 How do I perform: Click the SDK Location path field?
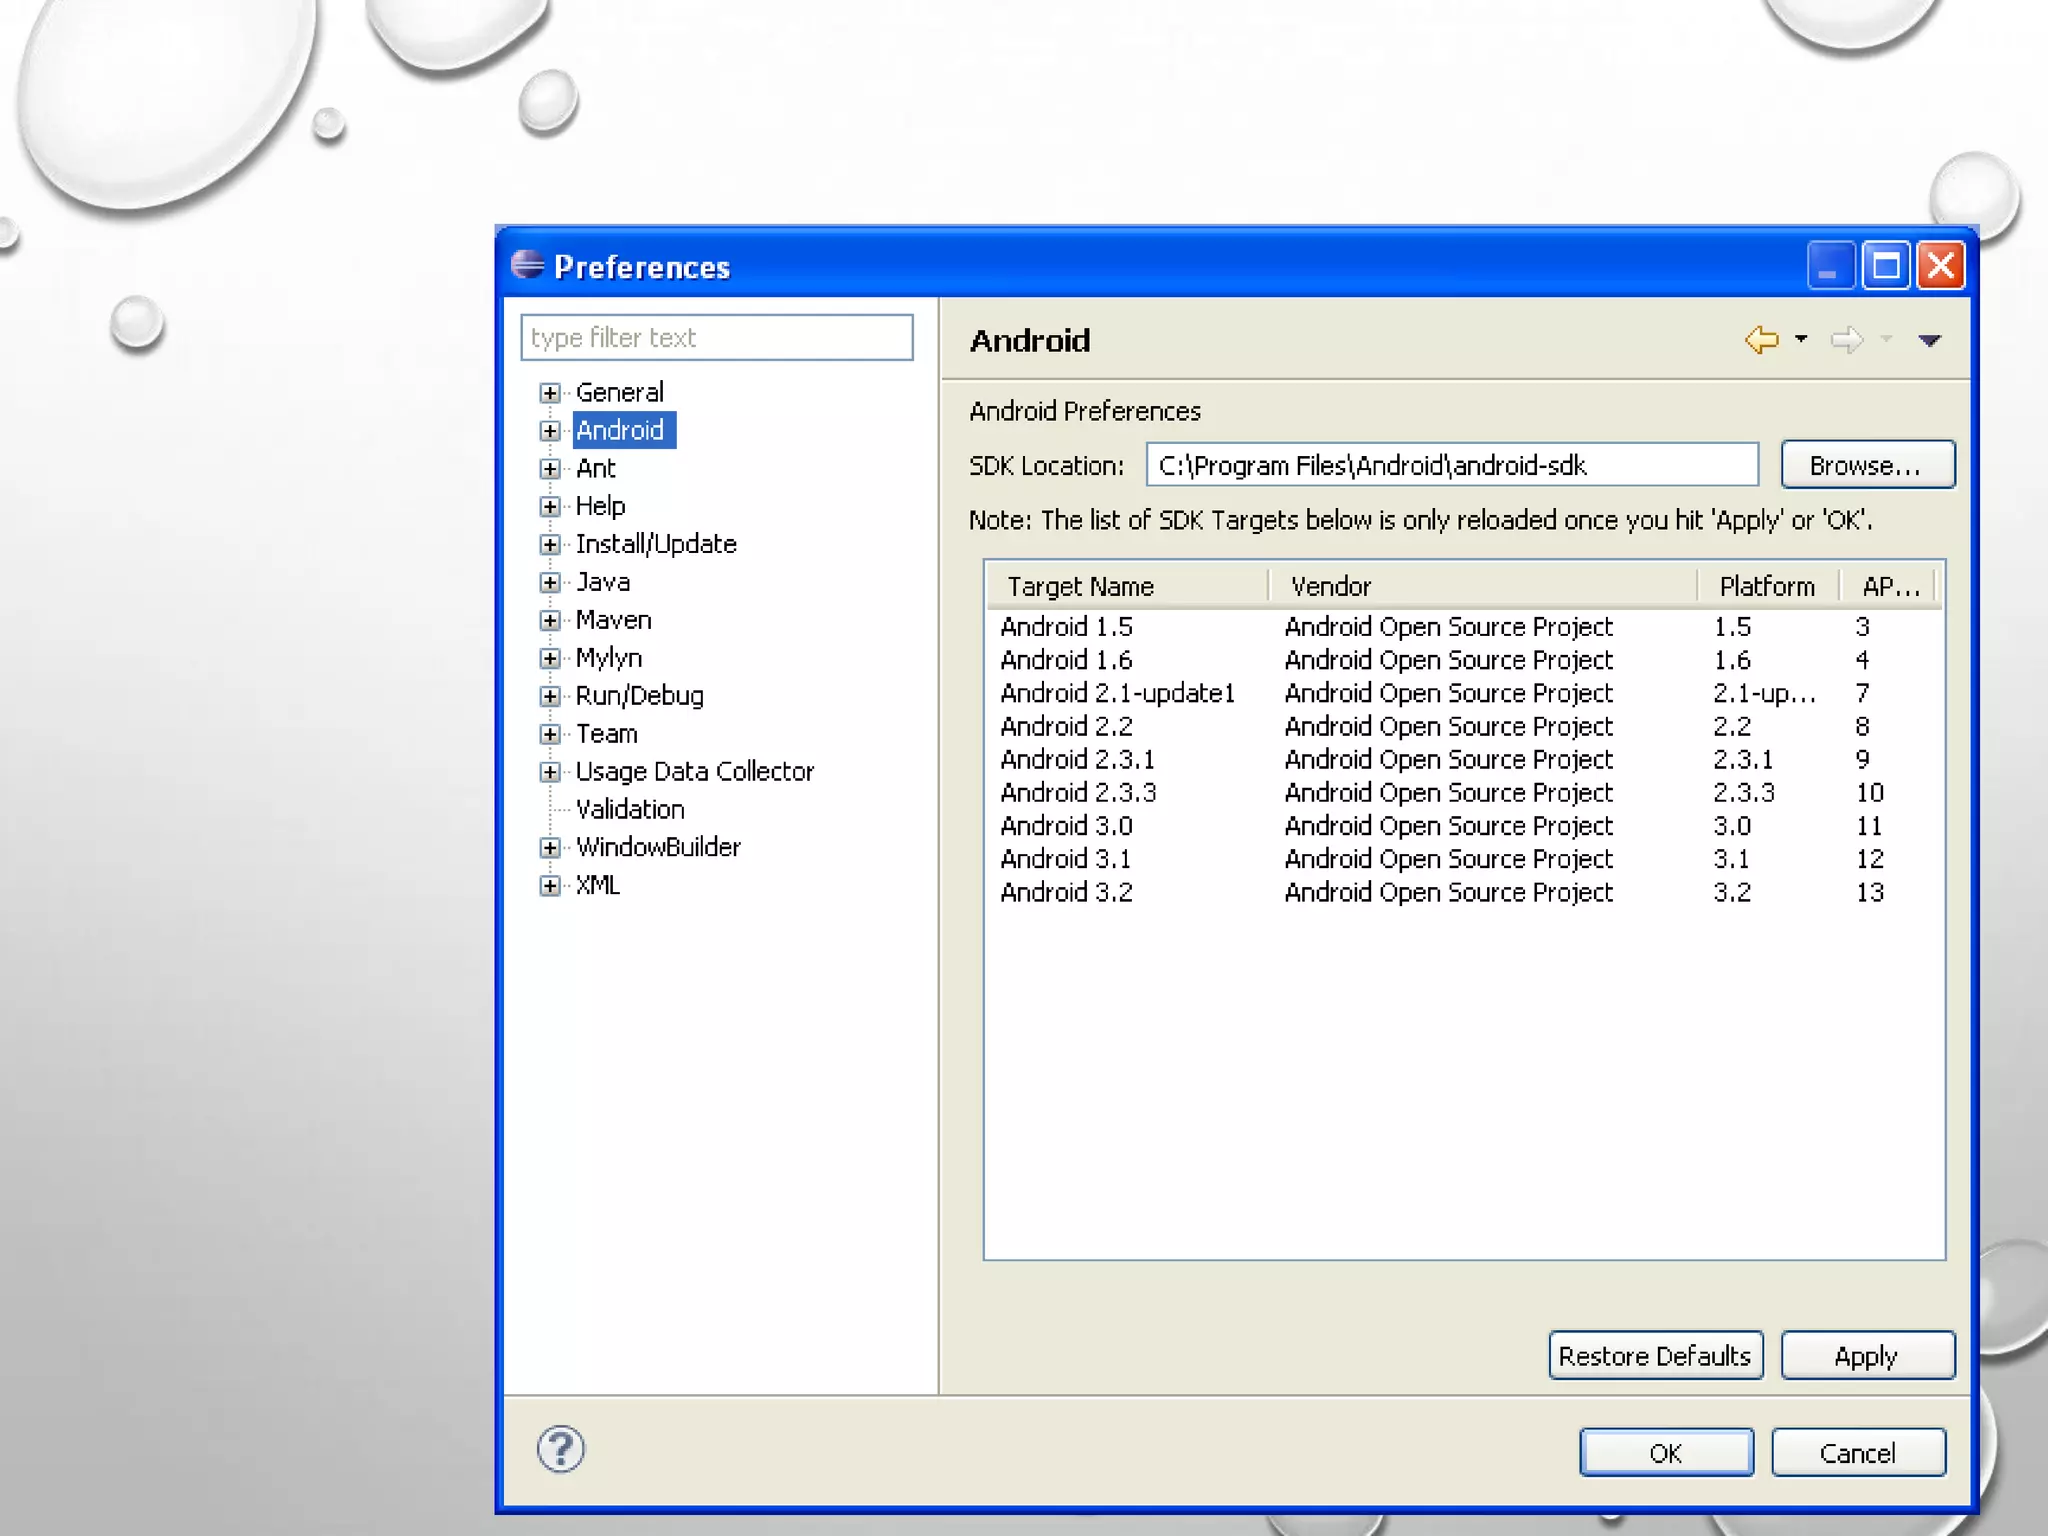(1452, 465)
